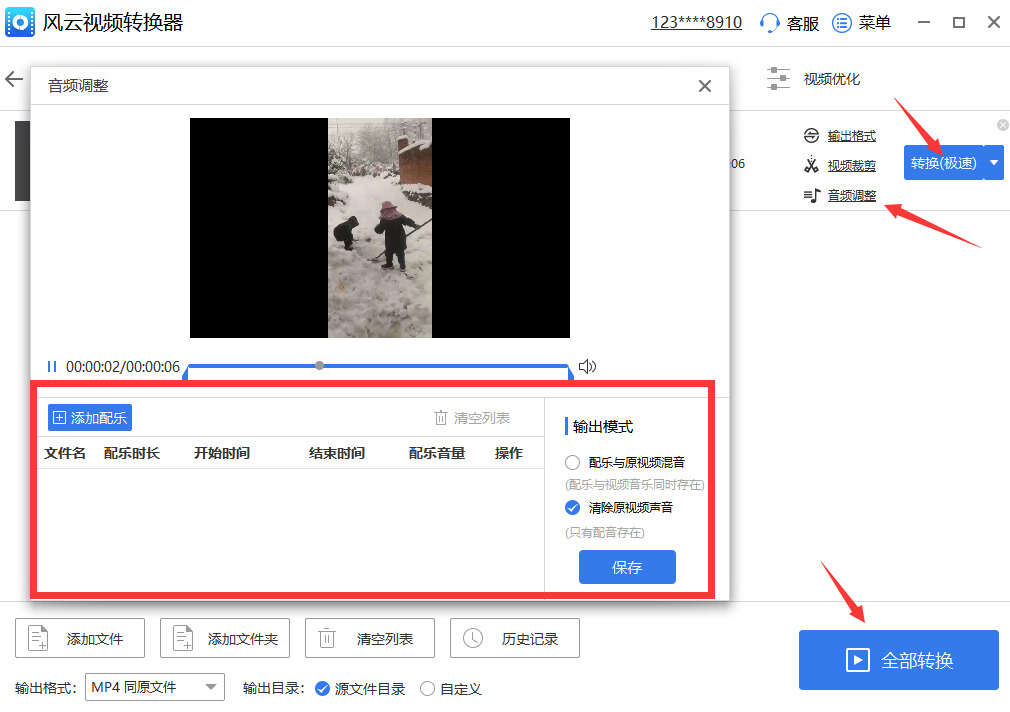Mute the preview with the speaker icon
This screenshot has width=1010, height=712.
click(587, 367)
